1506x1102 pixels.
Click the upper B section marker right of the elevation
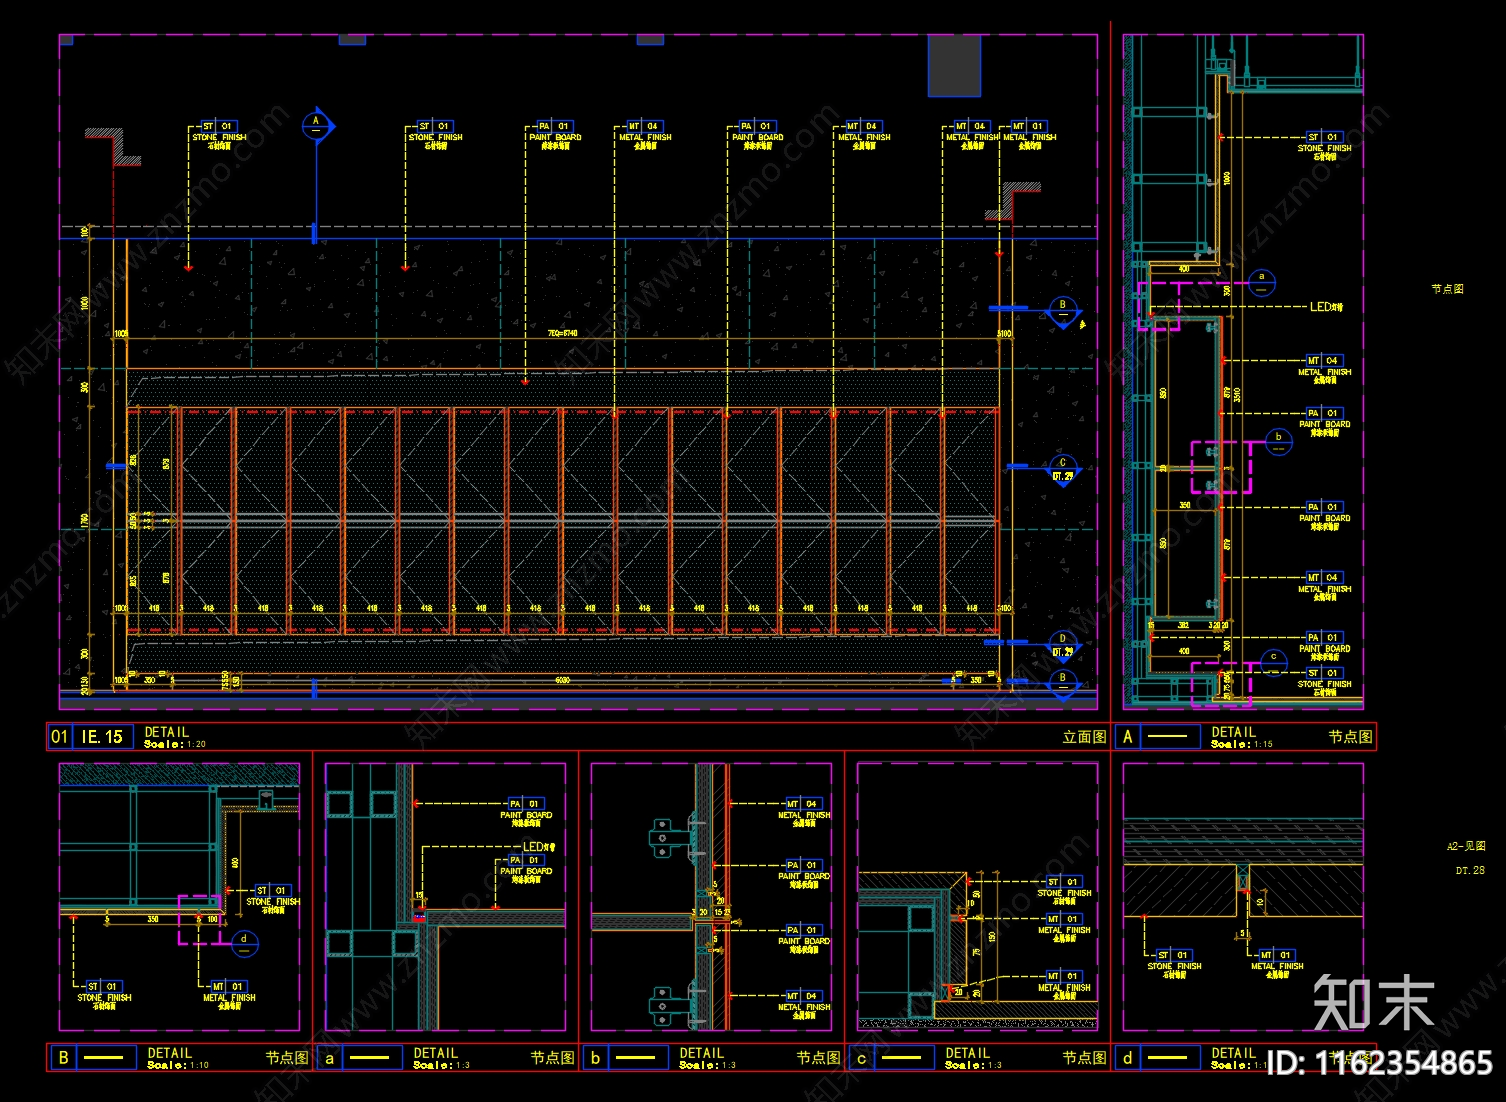(x=1063, y=310)
